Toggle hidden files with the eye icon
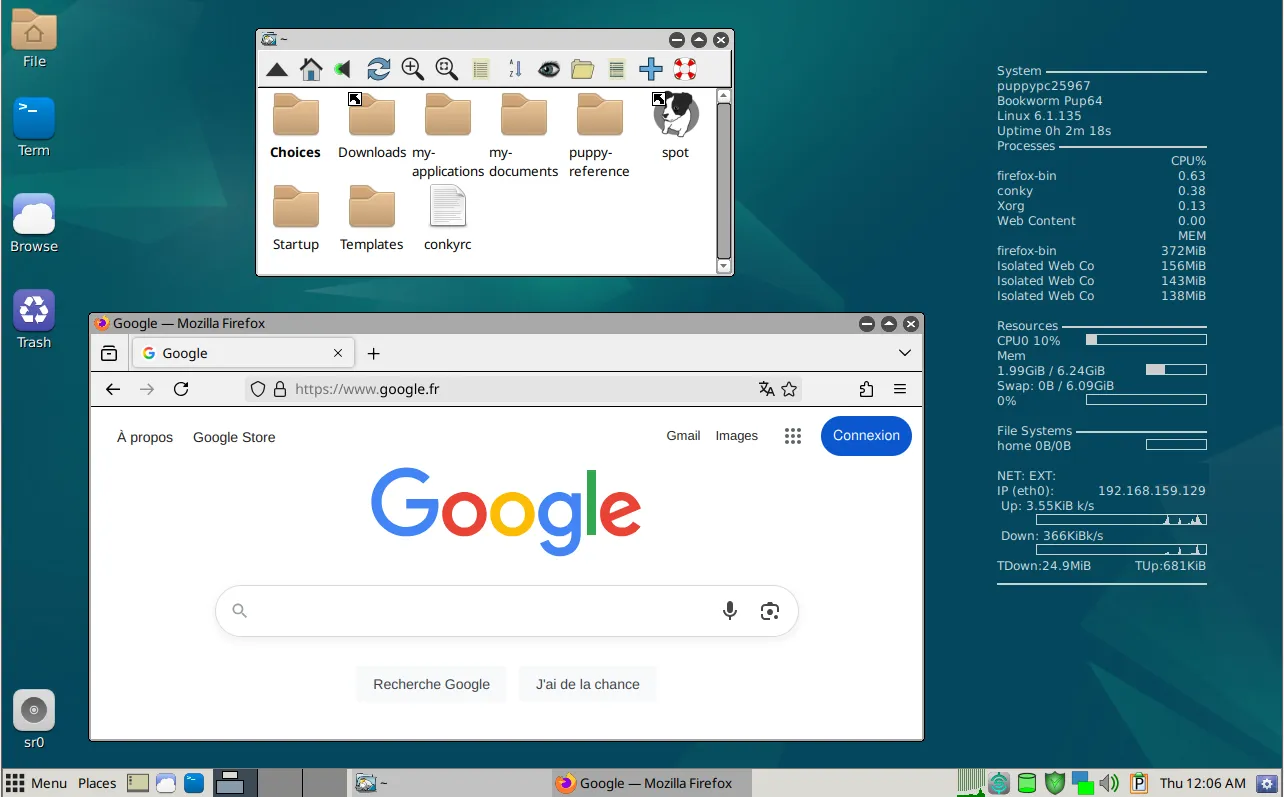The width and height of the screenshot is (1284, 797). [x=548, y=69]
